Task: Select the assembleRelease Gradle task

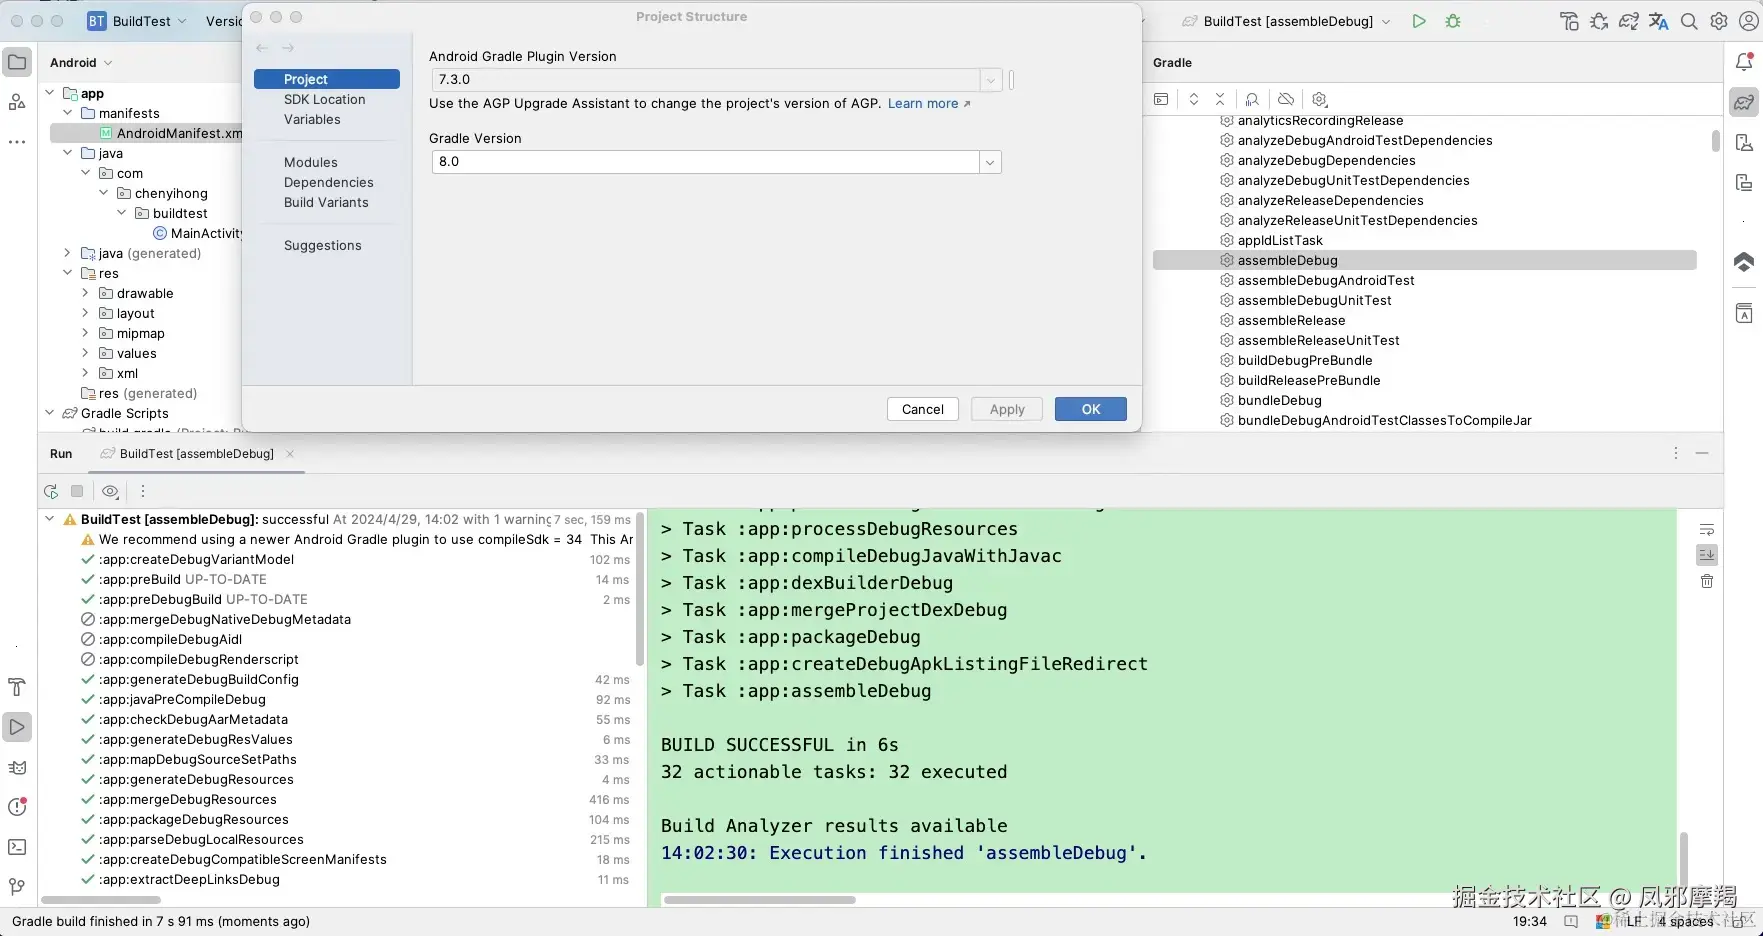Action: (1291, 320)
